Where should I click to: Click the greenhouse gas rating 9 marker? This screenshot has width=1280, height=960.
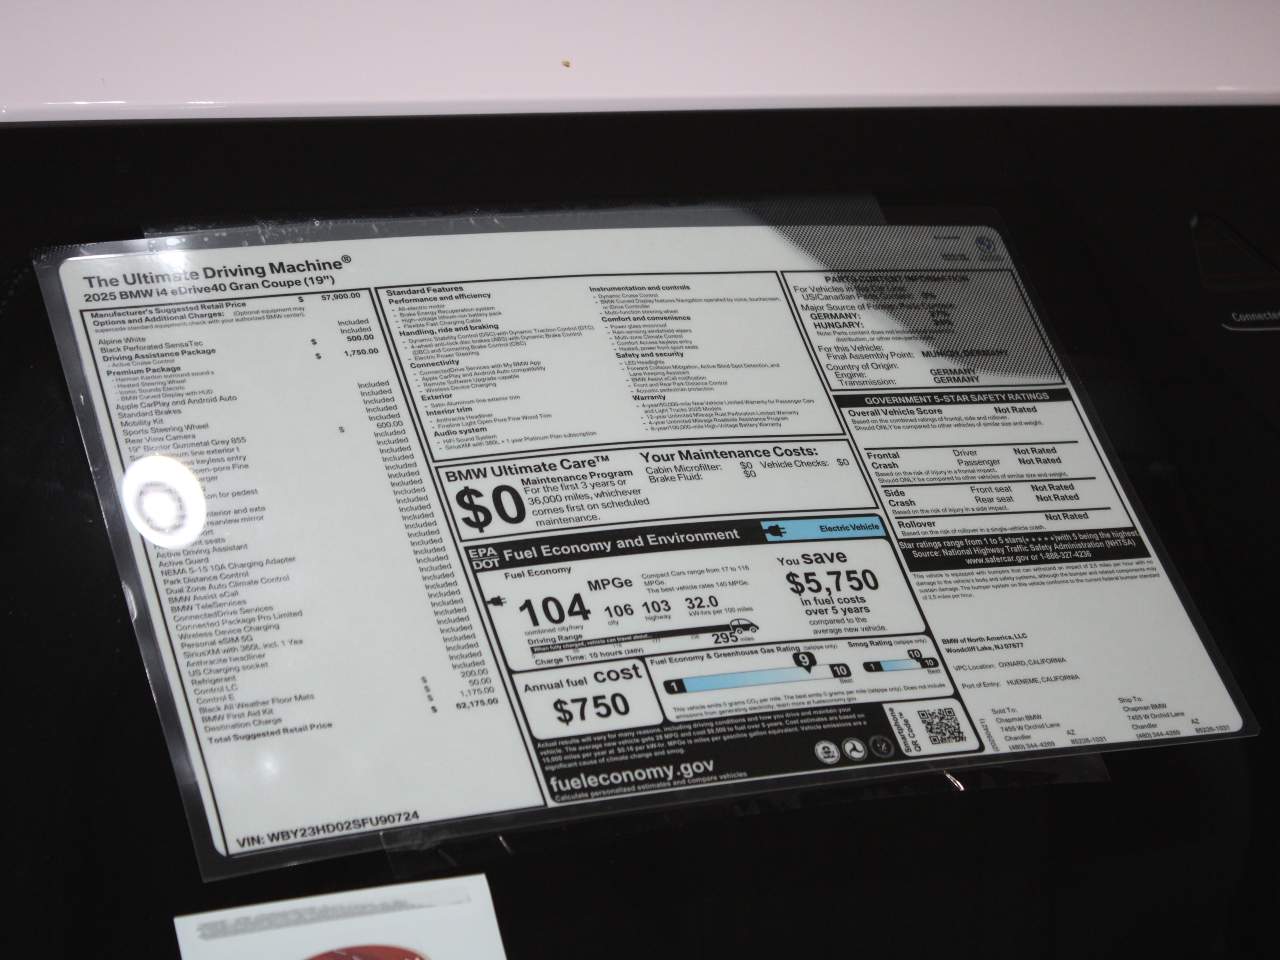803,661
